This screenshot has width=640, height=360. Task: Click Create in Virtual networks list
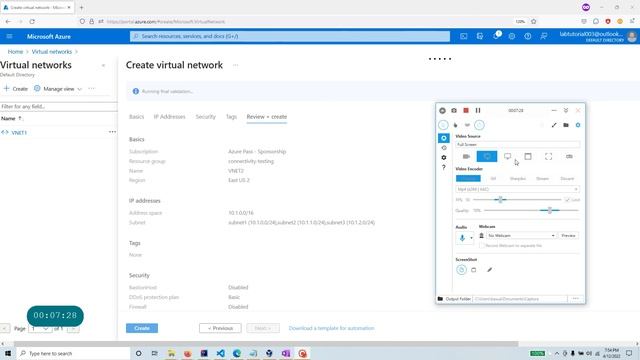point(16,89)
